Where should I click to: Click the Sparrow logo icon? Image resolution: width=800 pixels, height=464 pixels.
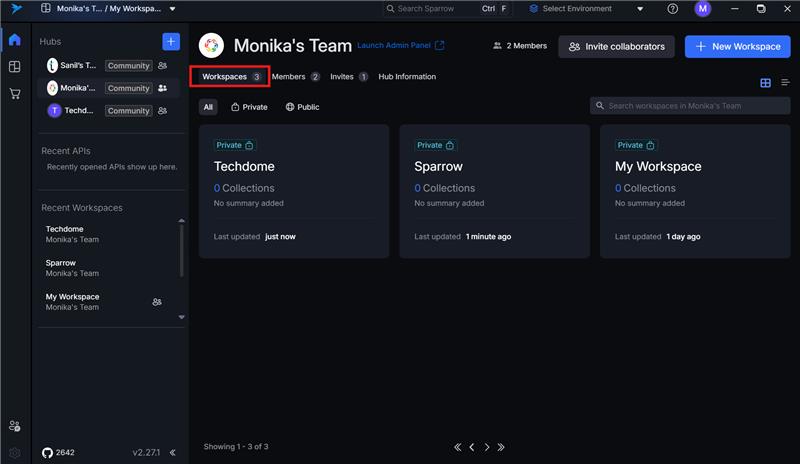point(16,9)
